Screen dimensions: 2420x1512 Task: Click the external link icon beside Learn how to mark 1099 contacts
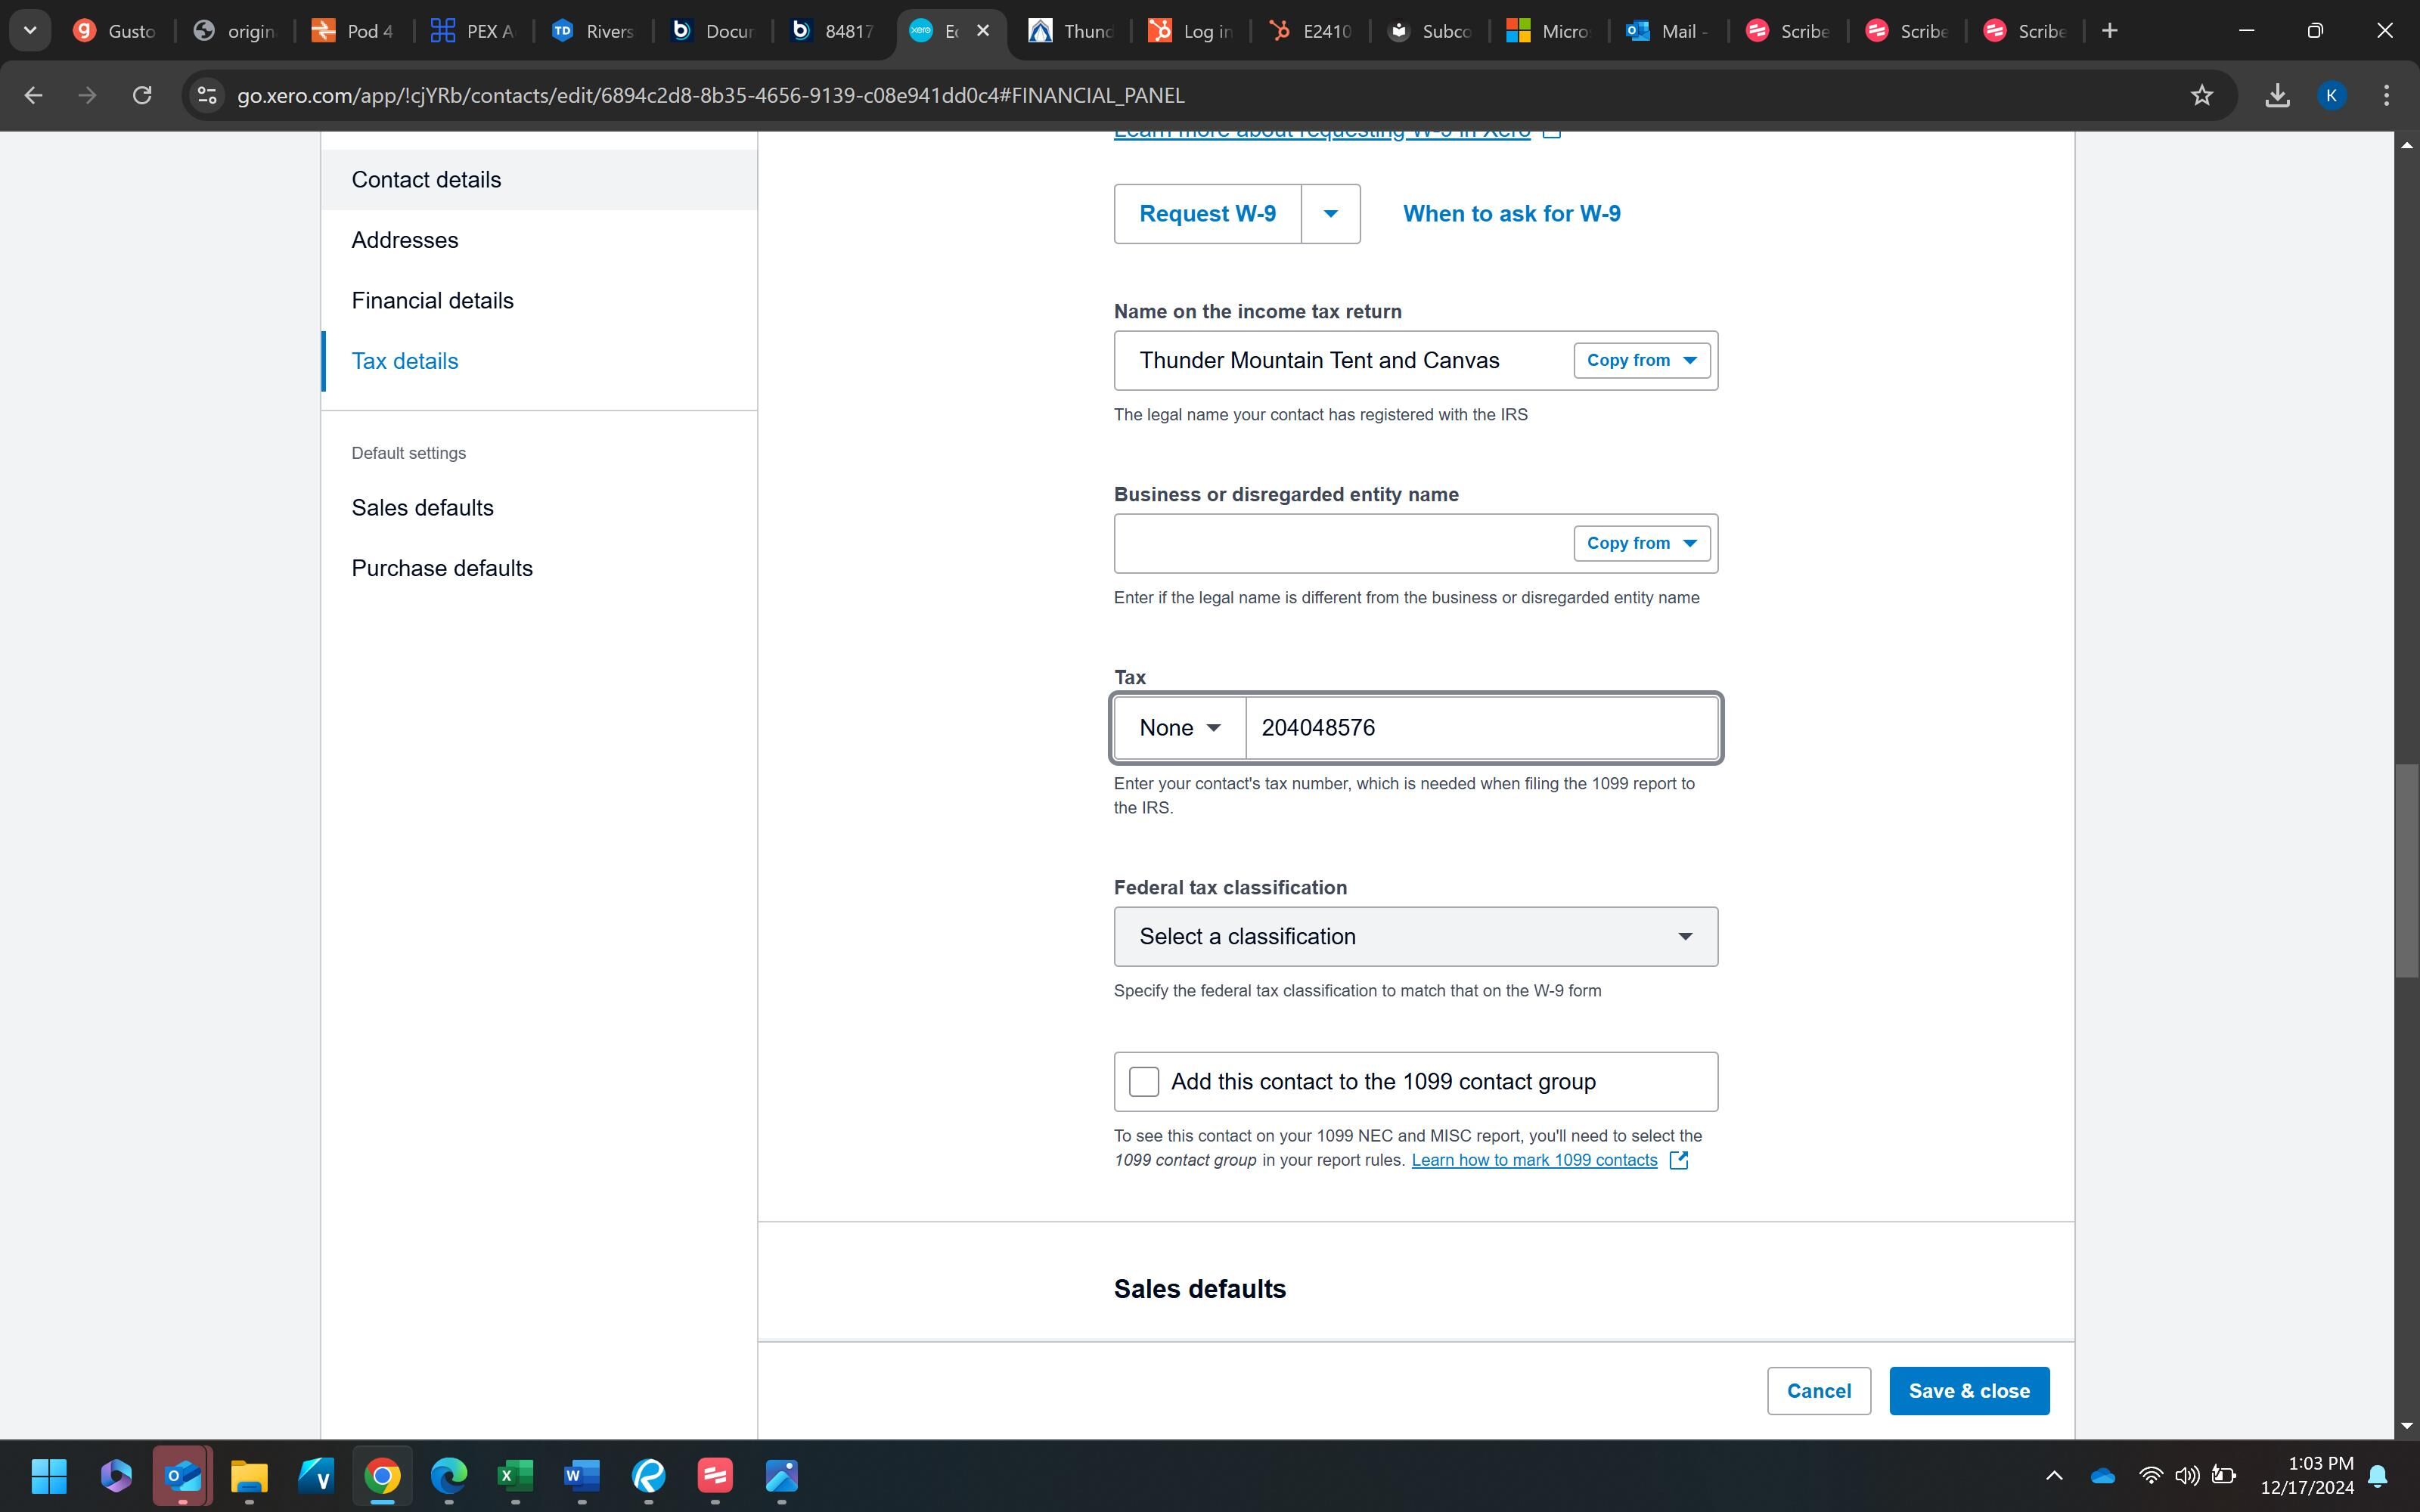[1679, 1160]
